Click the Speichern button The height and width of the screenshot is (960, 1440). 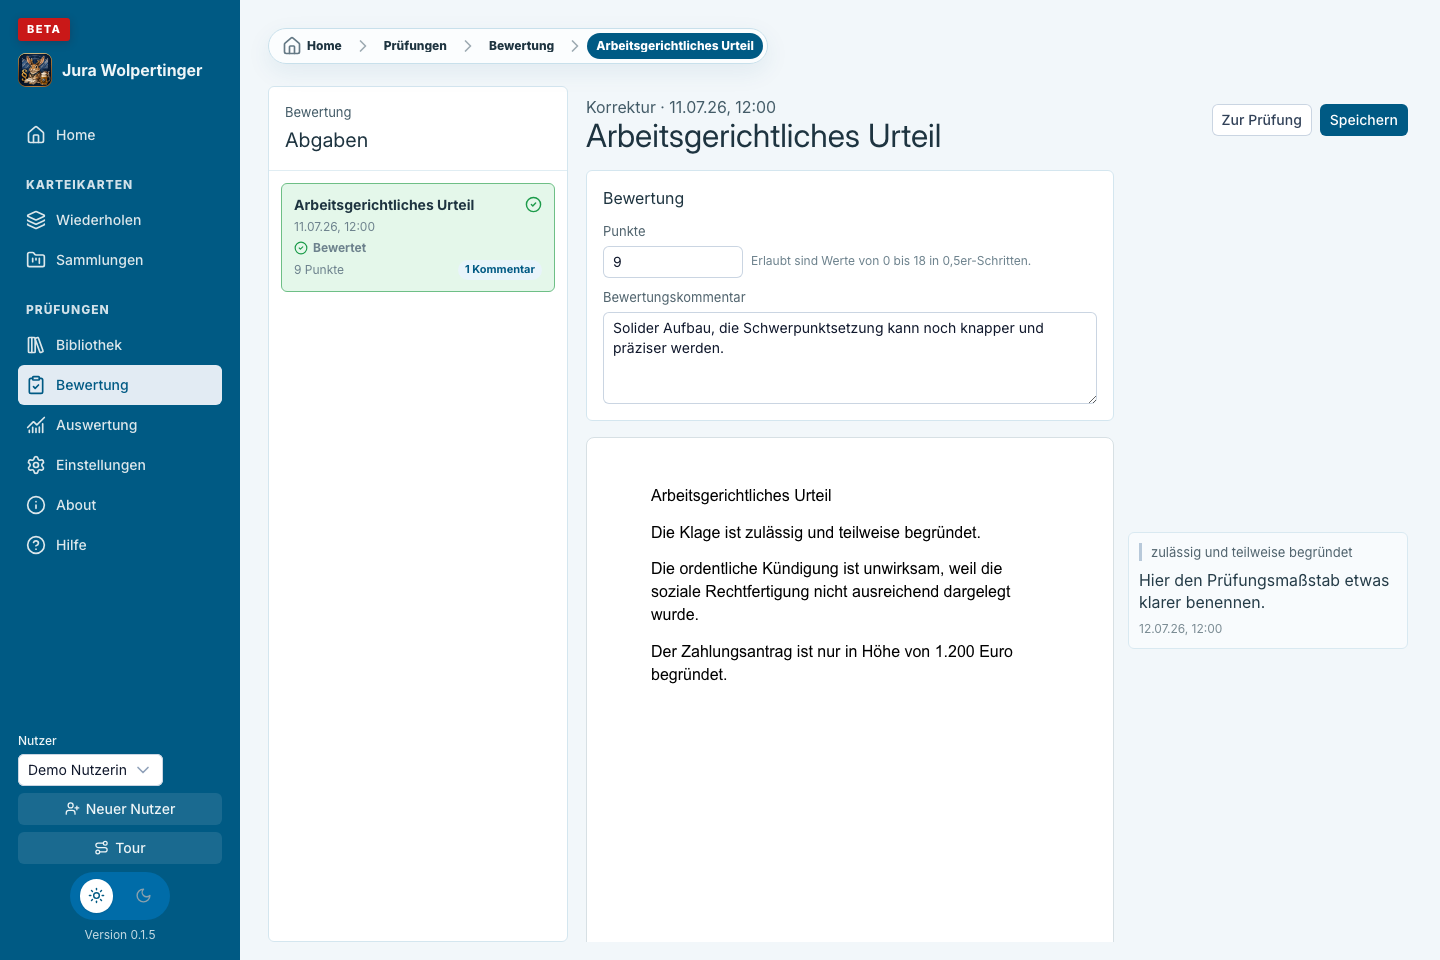tap(1364, 120)
